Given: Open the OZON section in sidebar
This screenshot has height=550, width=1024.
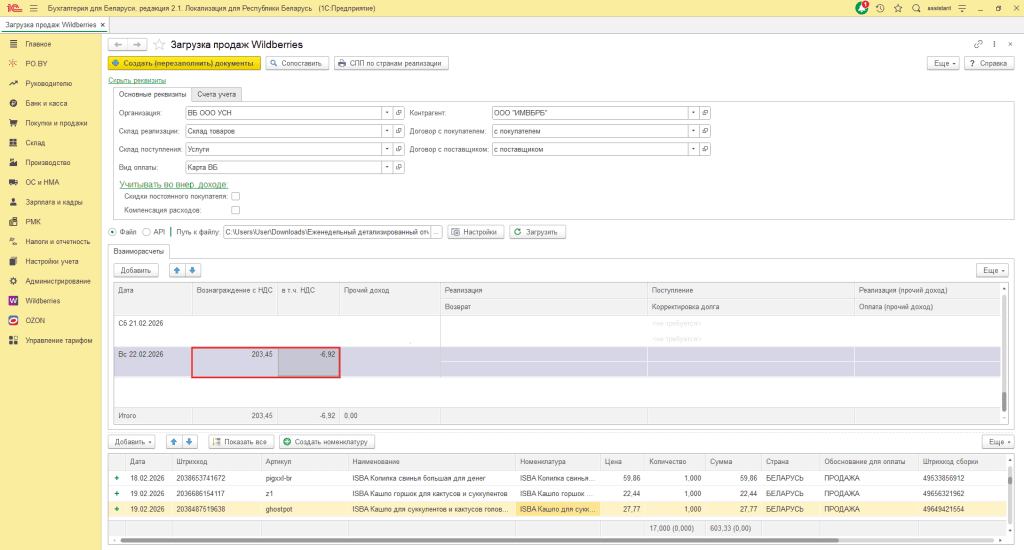Looking at the screenshot, I should [36, 320].
